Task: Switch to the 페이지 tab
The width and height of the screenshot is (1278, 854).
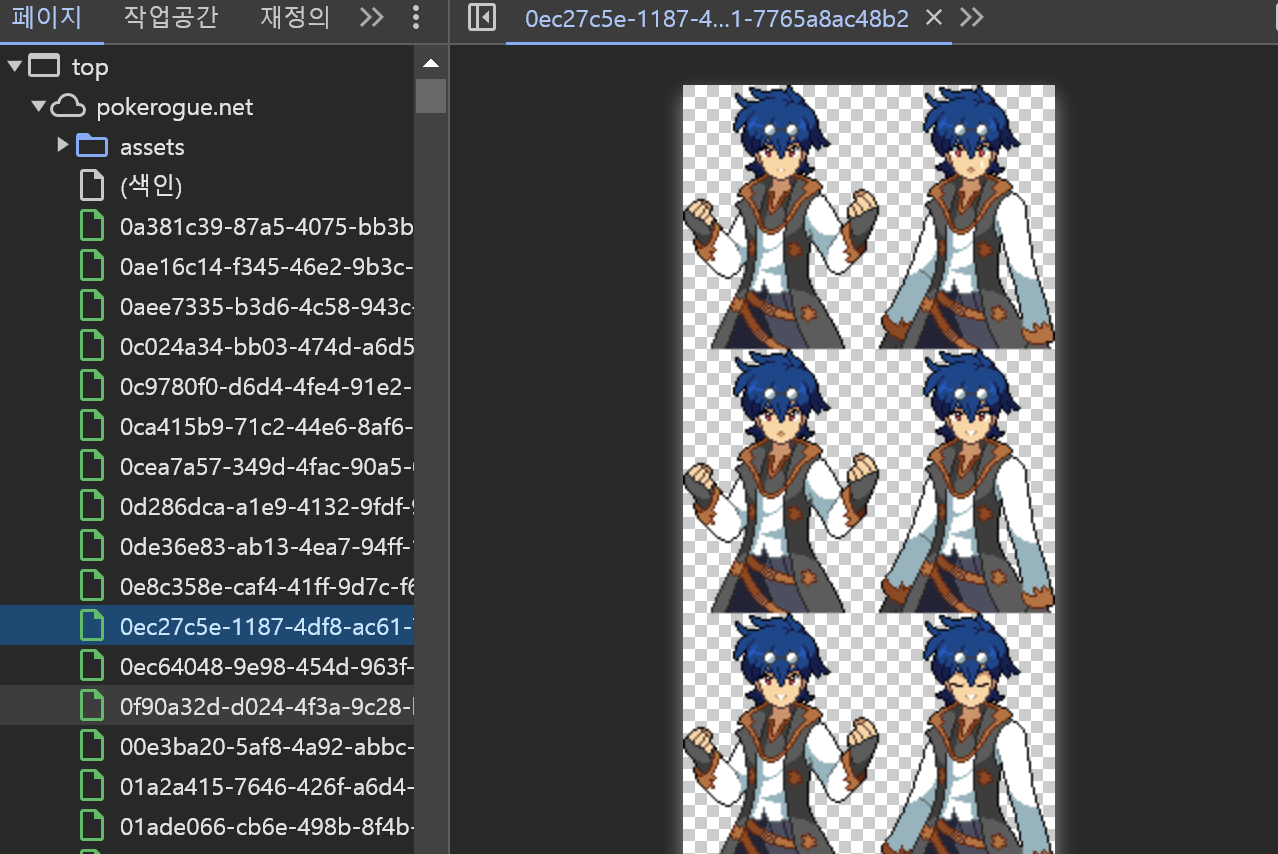Action: click(48, 18)
